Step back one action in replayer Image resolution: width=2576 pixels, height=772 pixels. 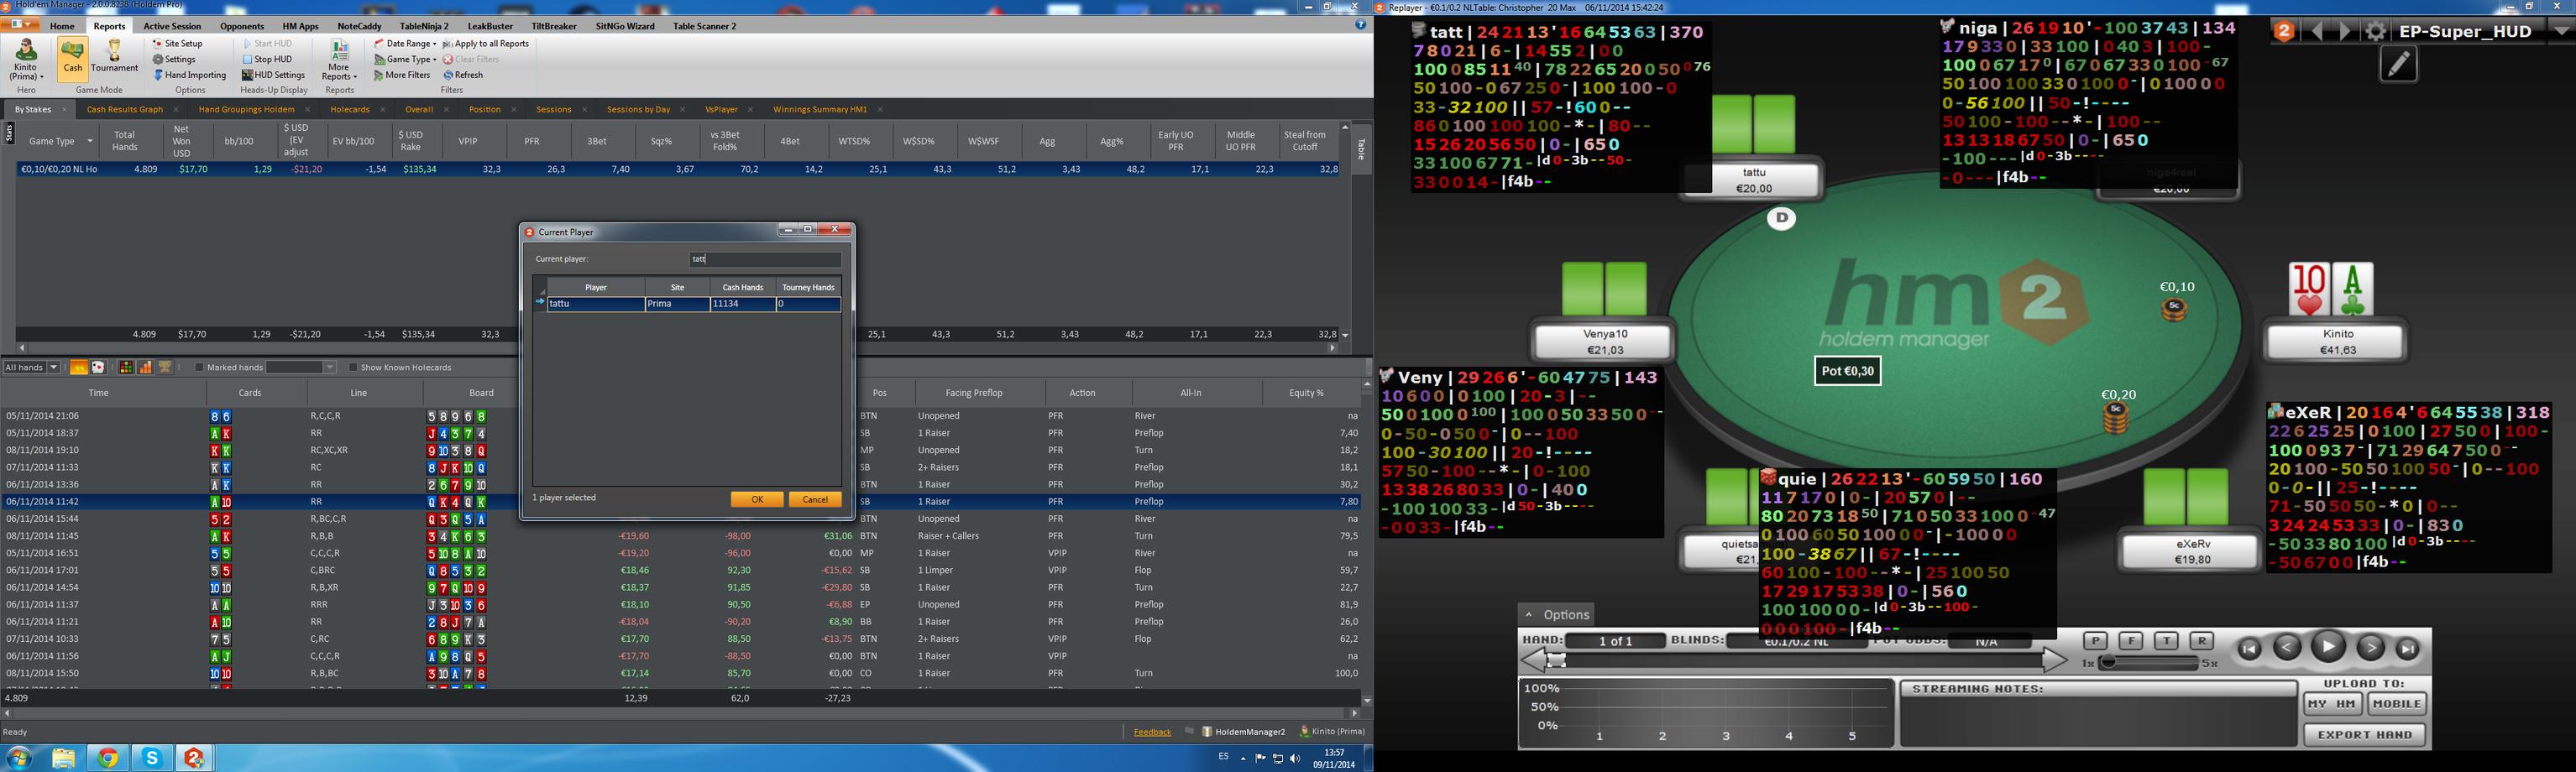pyautogui.click(x=2287, y=648)
